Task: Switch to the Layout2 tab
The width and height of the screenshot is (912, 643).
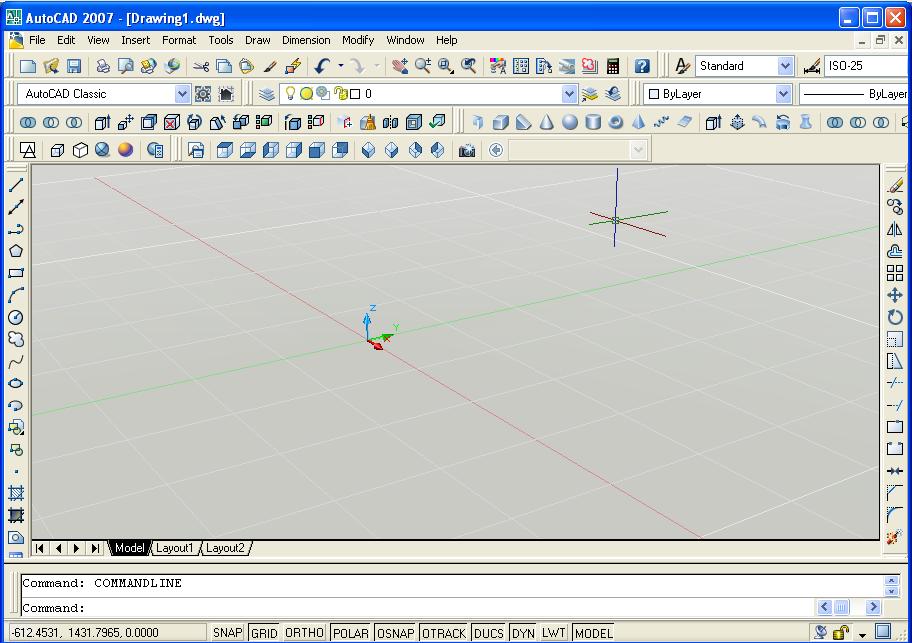Action: tap(225, 548)
